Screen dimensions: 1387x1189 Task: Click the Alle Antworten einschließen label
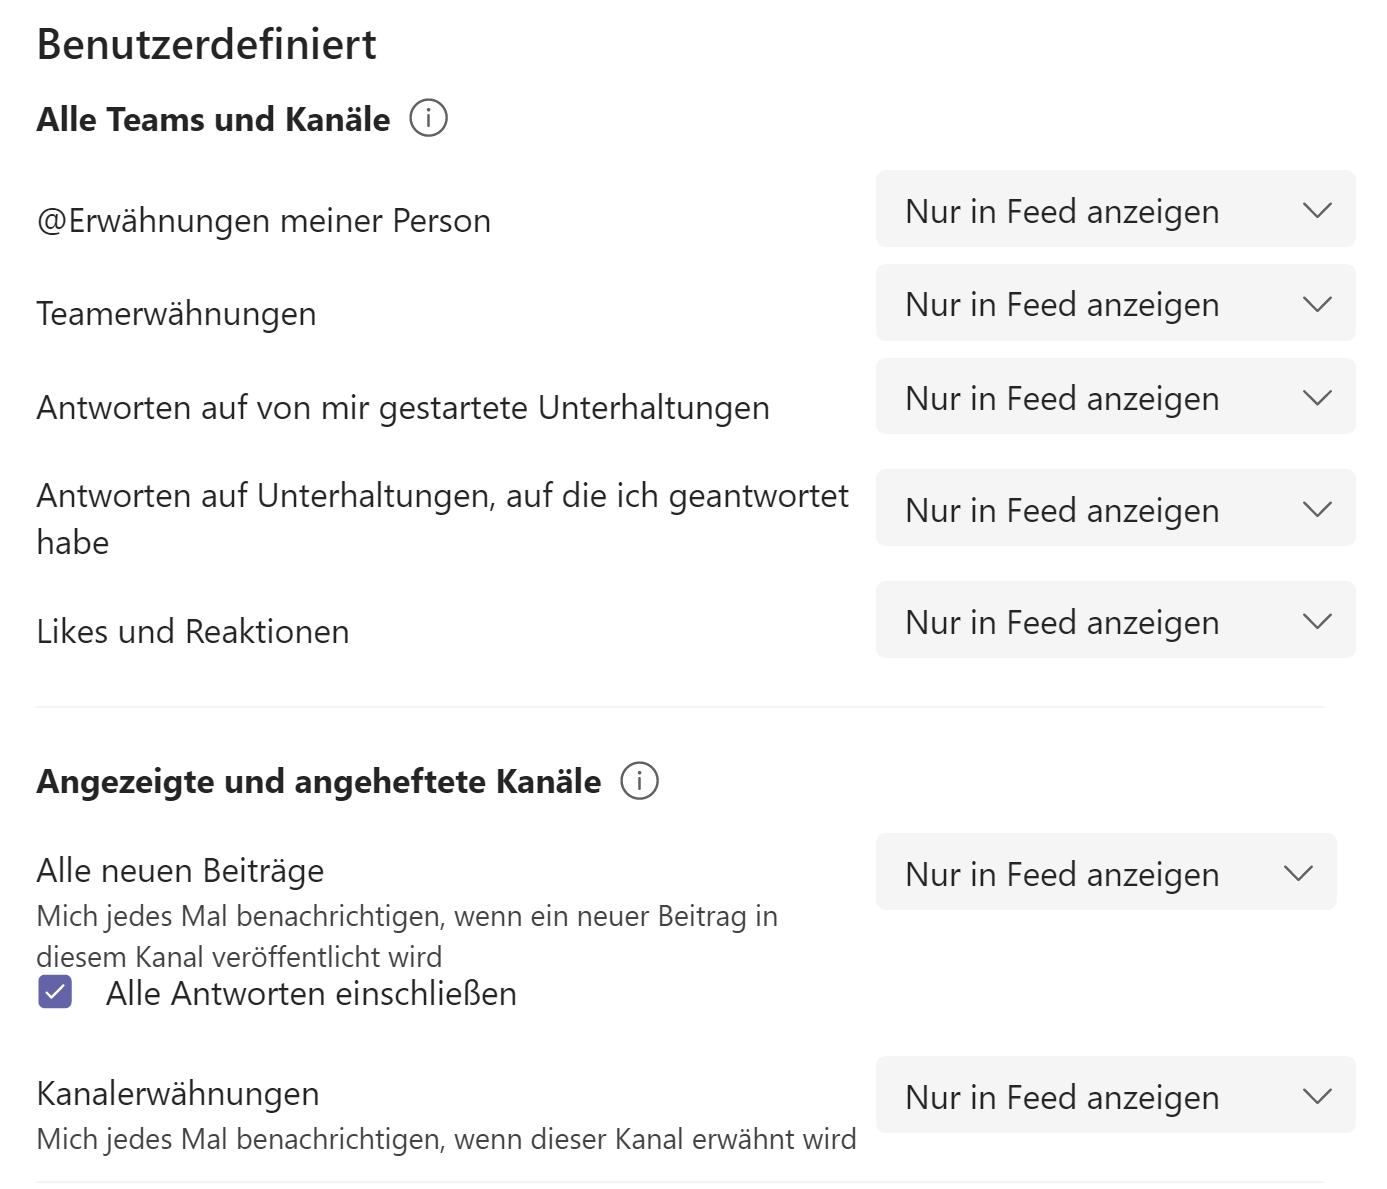click(311, 994)
